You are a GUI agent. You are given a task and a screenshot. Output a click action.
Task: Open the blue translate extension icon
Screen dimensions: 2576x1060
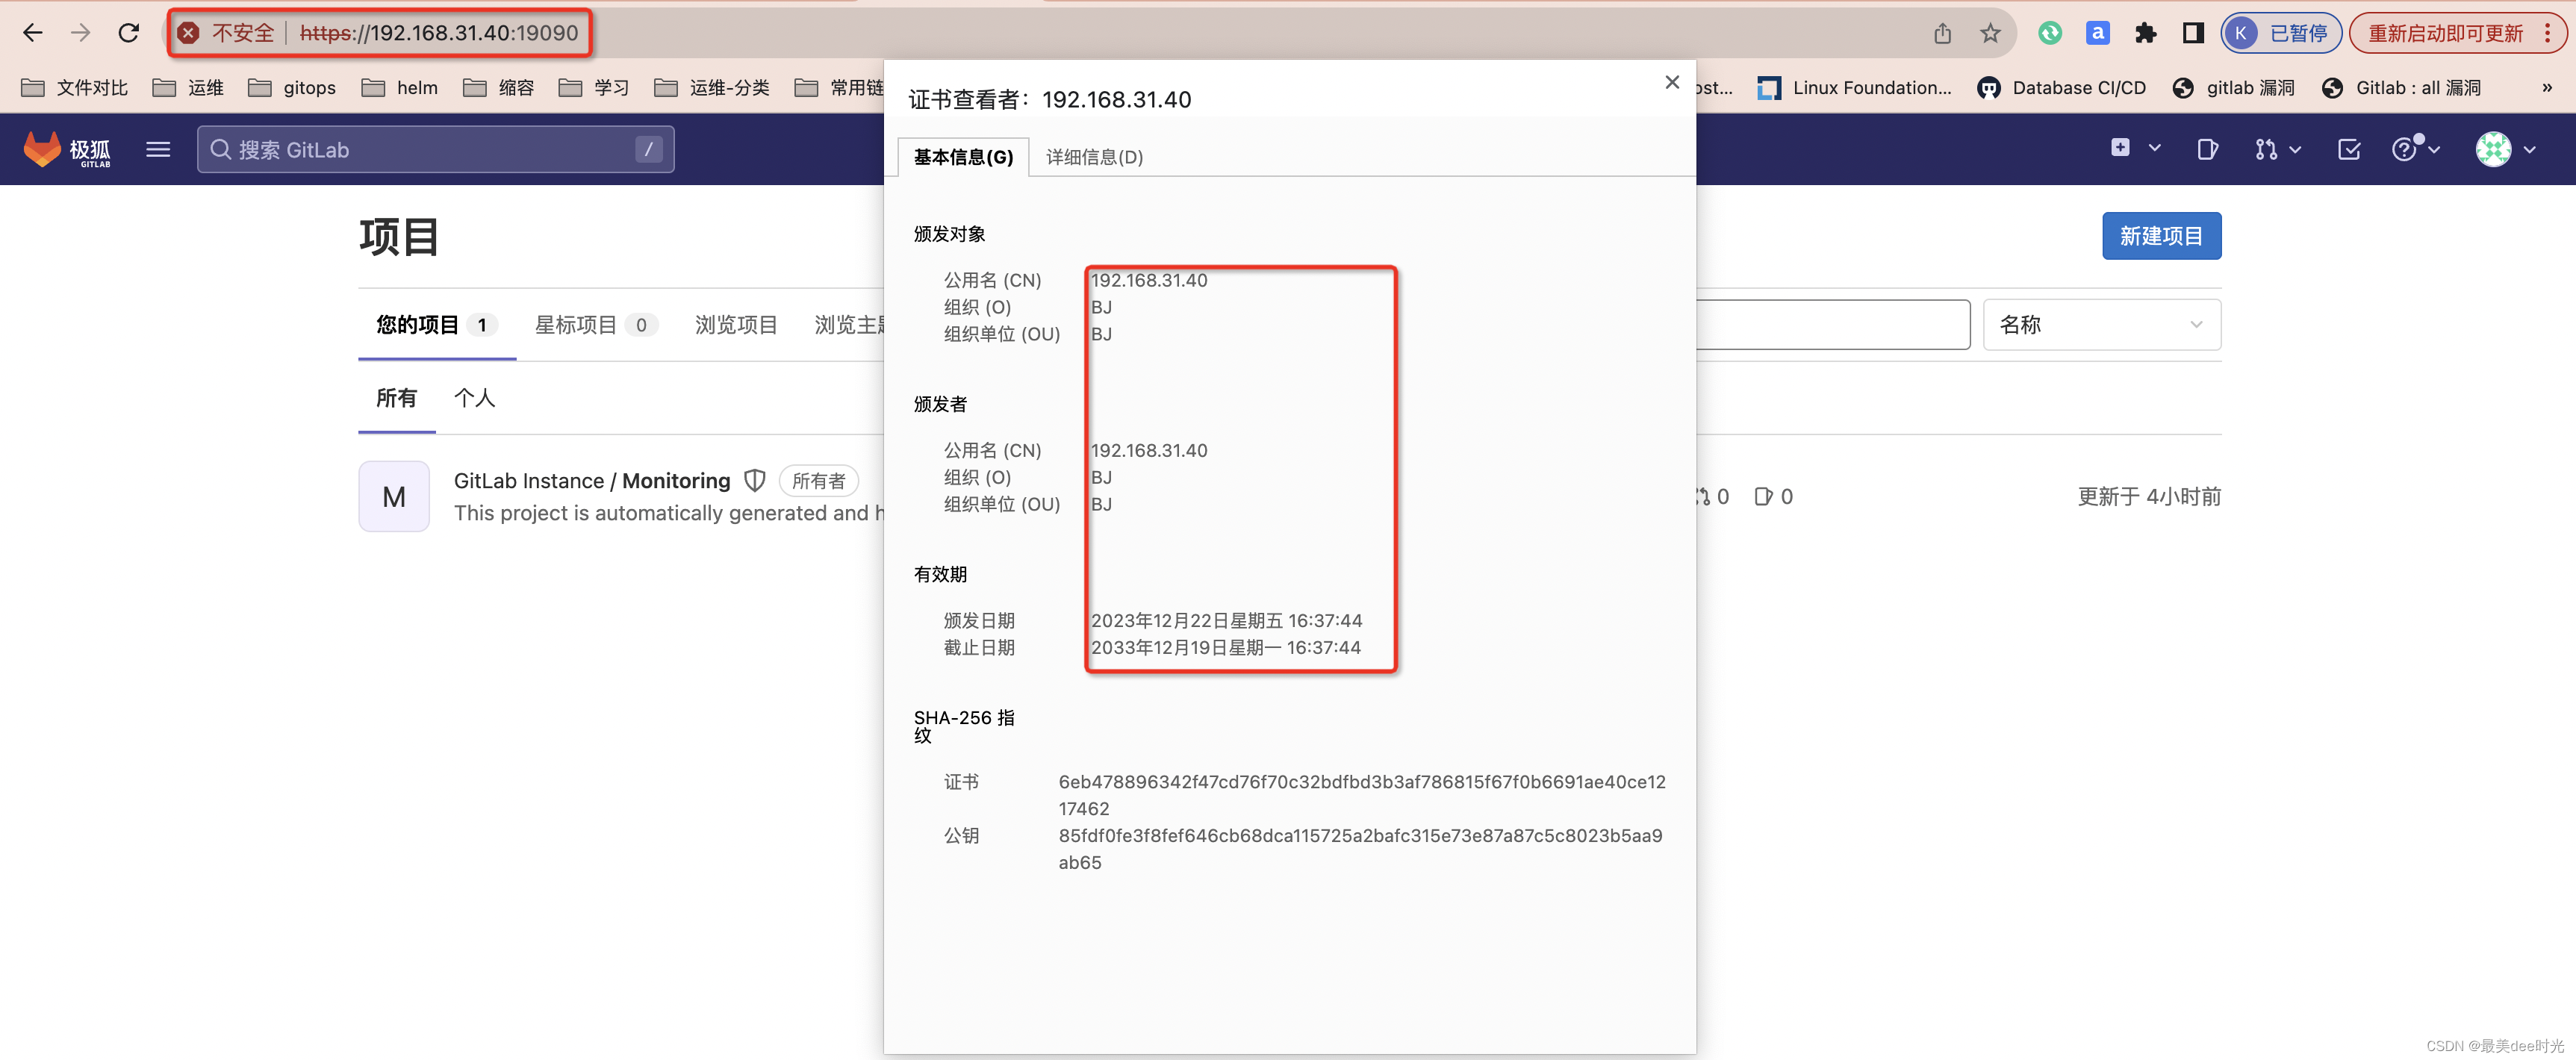2098,33
